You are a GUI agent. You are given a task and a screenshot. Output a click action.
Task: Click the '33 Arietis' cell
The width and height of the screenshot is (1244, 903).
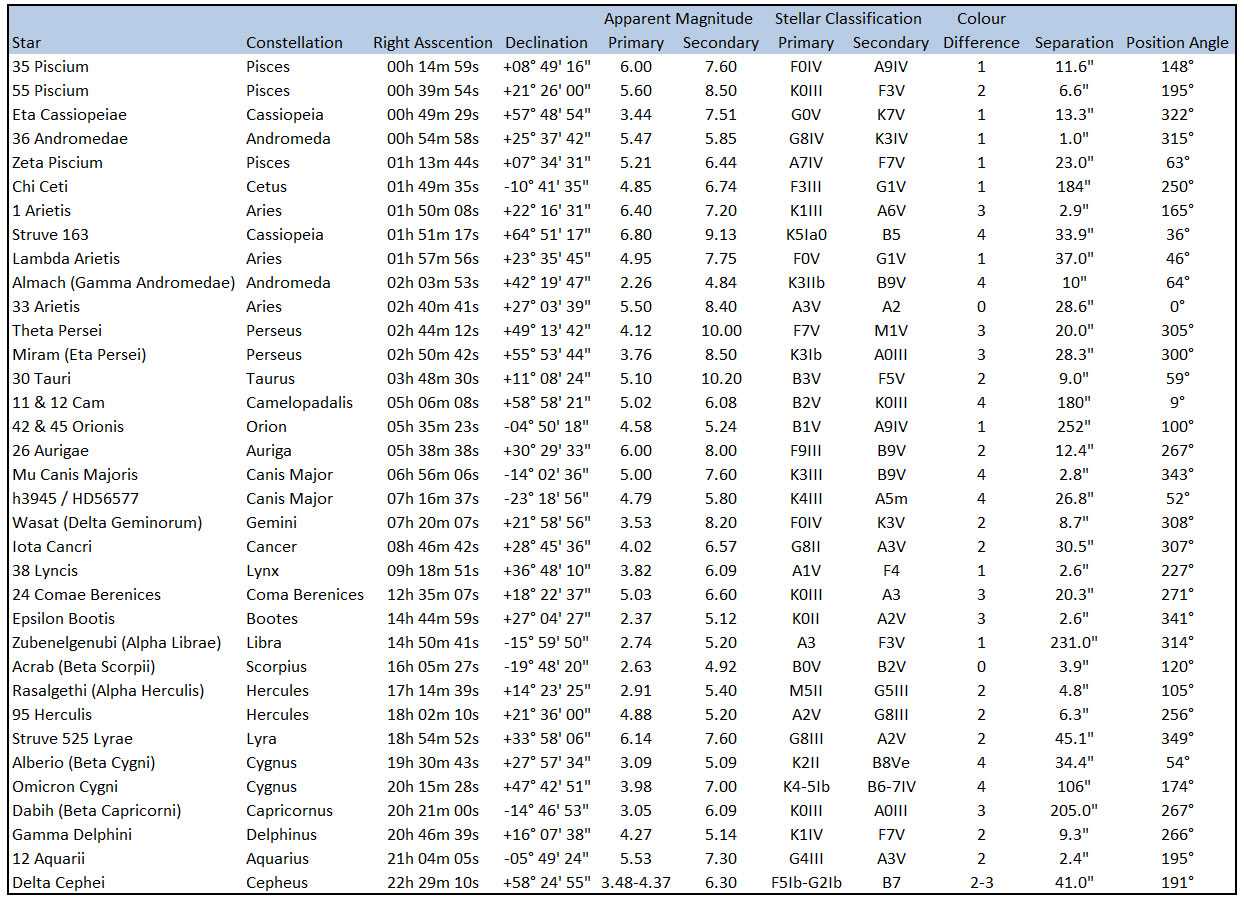pos(46,307)
